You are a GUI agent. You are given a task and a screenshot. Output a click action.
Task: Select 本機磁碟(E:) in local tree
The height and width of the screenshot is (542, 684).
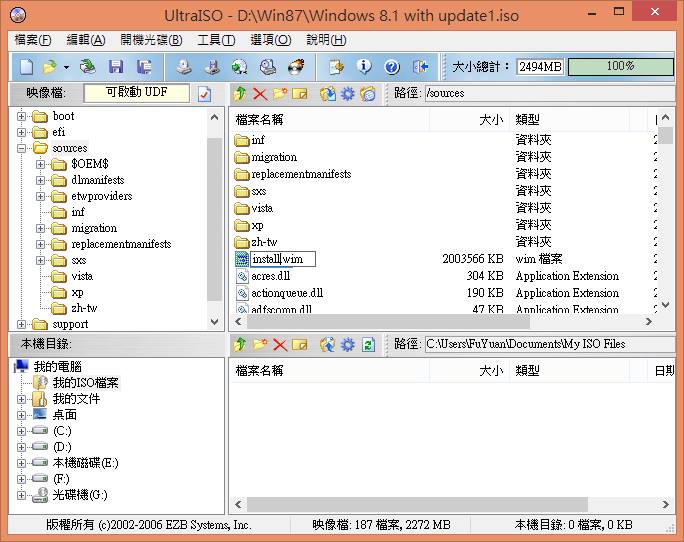point(86,463)
